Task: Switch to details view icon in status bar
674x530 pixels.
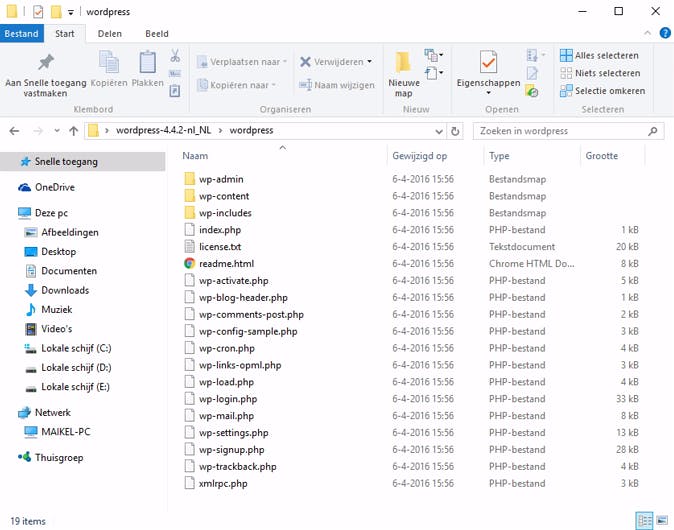Action: [644, 521]
